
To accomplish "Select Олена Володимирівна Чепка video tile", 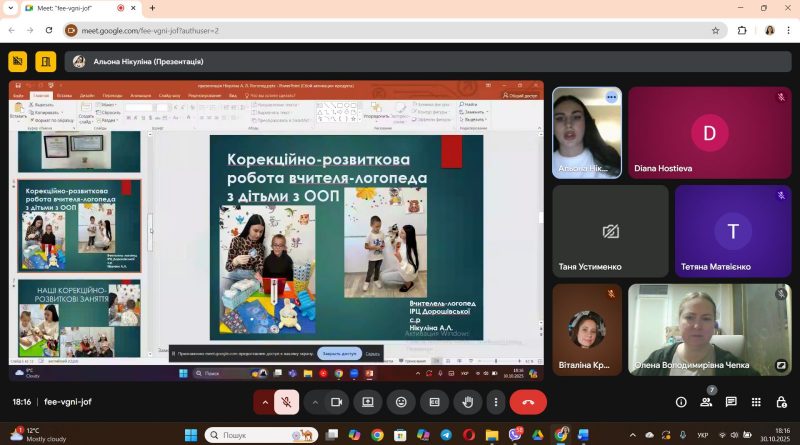I will pyautogui.click(x=710, y=330).
